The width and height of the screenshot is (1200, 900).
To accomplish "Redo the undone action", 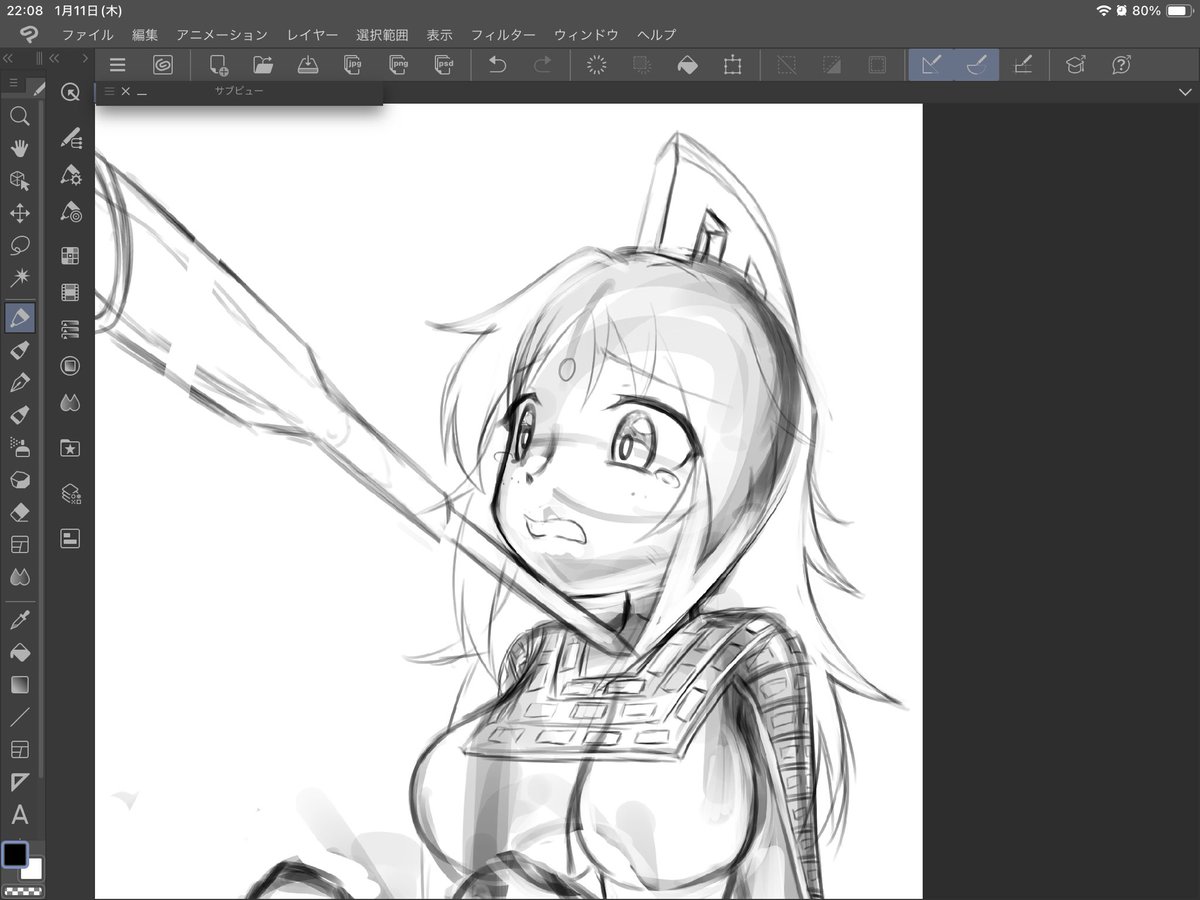I will 542,66.
